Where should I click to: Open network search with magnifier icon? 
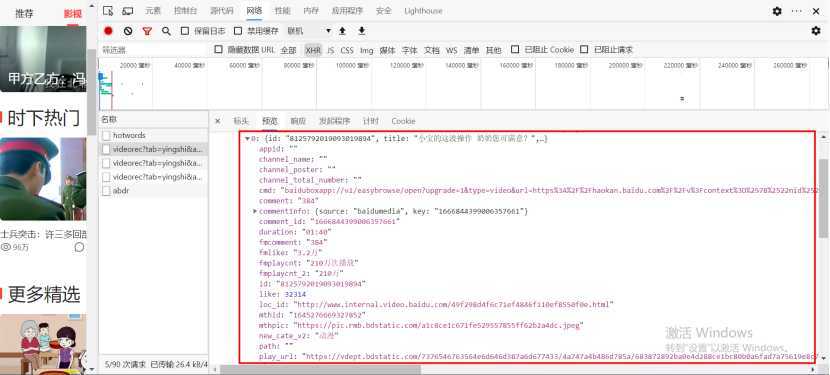pyautogui.click(x=166, y=31)
